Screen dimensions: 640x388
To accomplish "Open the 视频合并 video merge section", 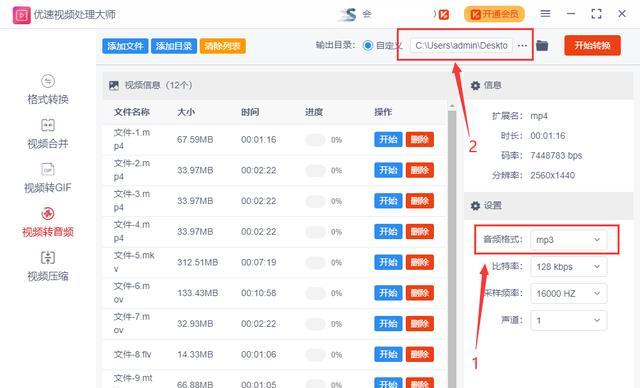I will tap(48, 134).
